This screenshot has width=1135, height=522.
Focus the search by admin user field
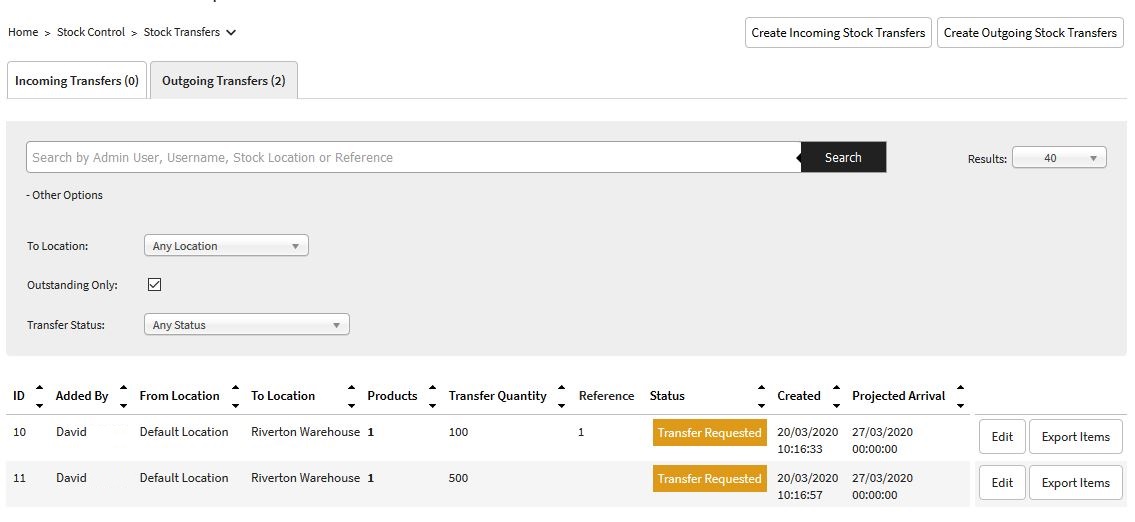412,158
